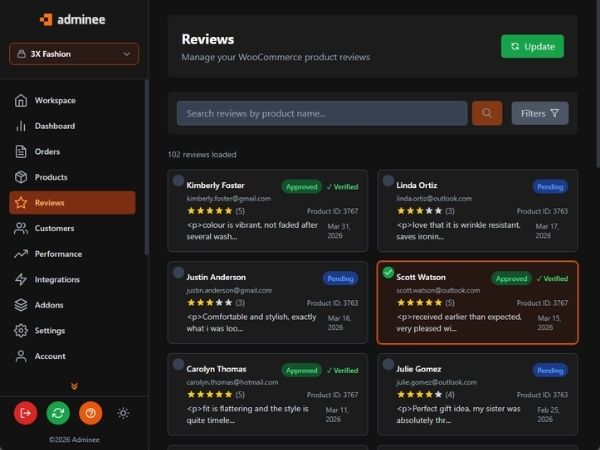600x450 pixels.
Task: Click the Adminee logo
Action: [x=73, y=19]
